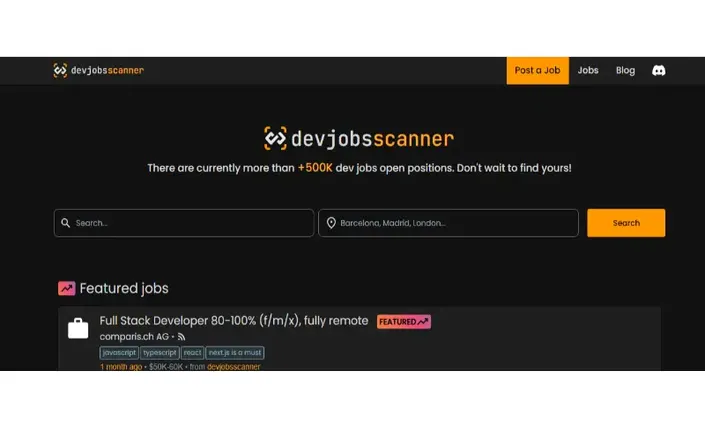
Task: Open the devjobsscanner logo in the navbar
Action: tap(98, 71)
